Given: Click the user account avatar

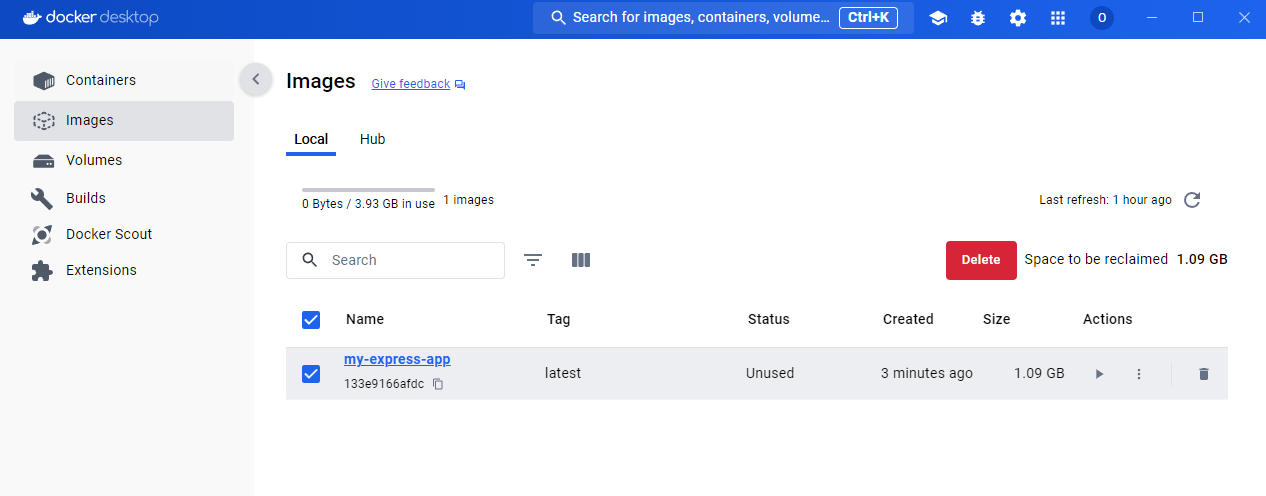Looking at the screenshot, I should coord(1102,18).
